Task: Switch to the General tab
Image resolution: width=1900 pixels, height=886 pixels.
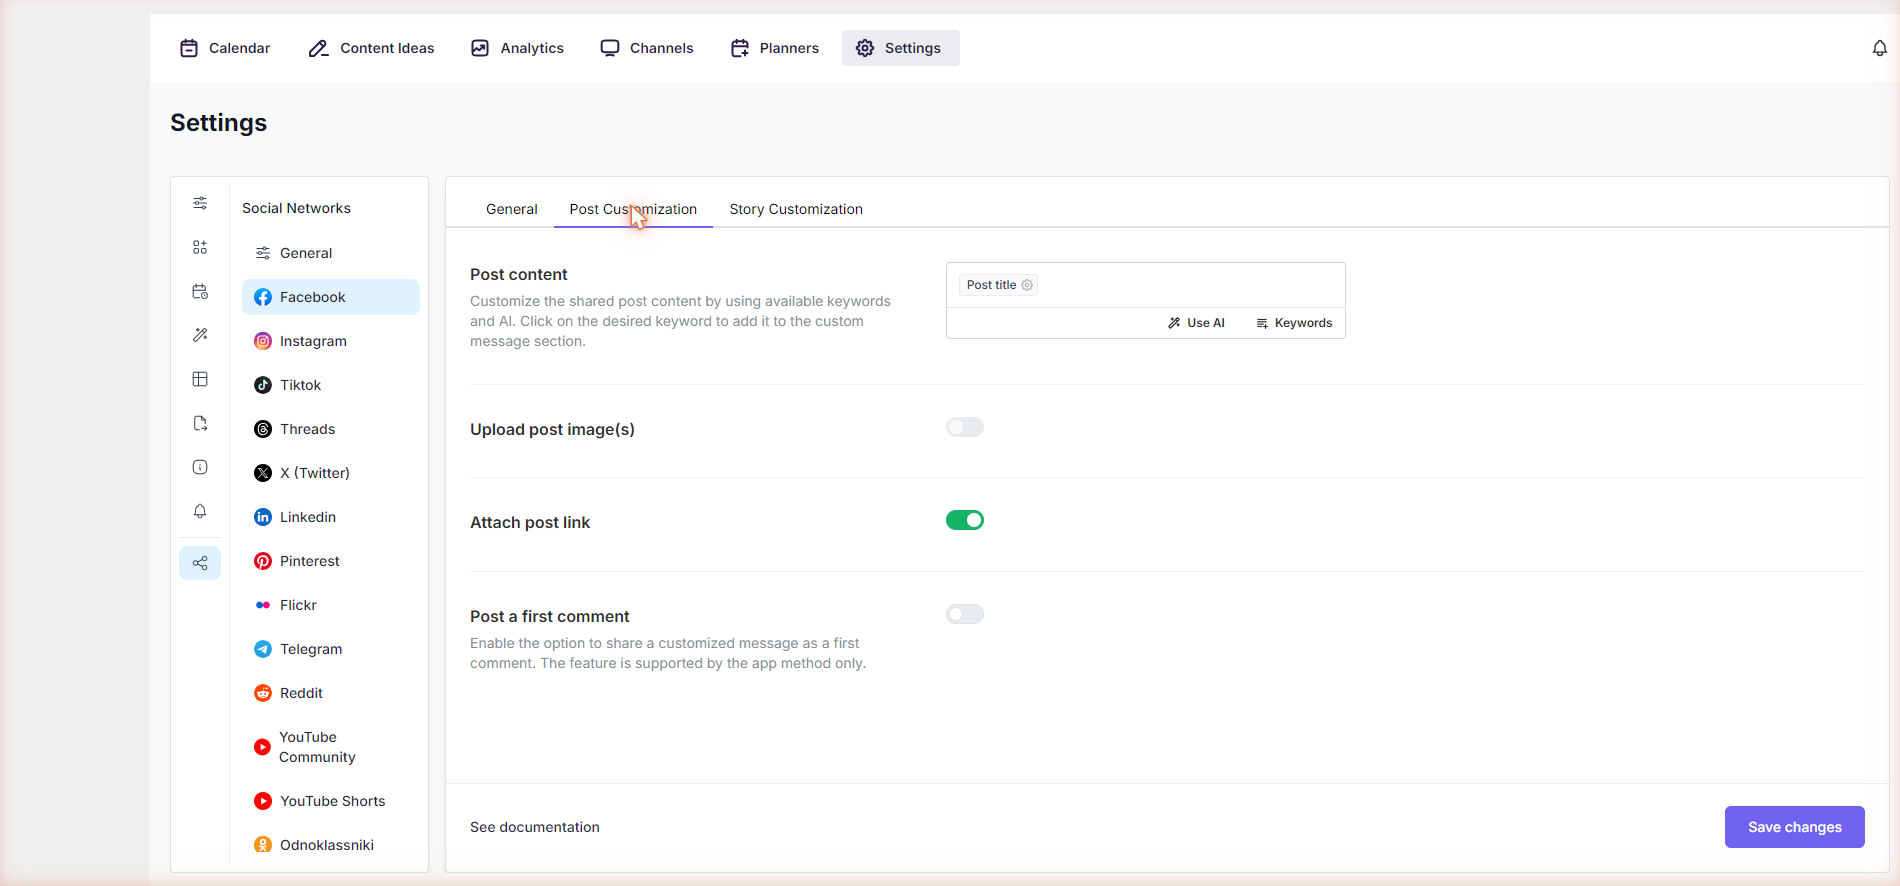Action: [512, 209]
